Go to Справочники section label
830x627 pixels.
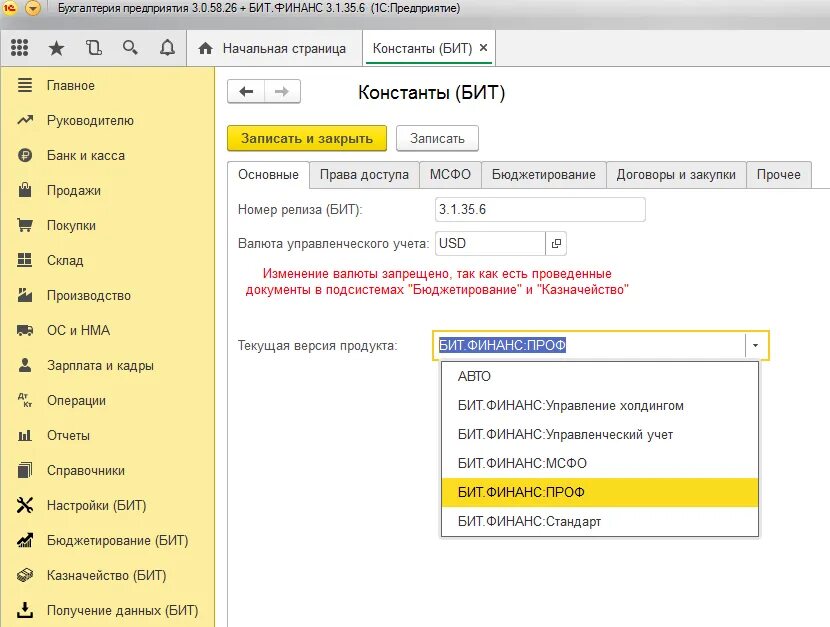(86, 470)
